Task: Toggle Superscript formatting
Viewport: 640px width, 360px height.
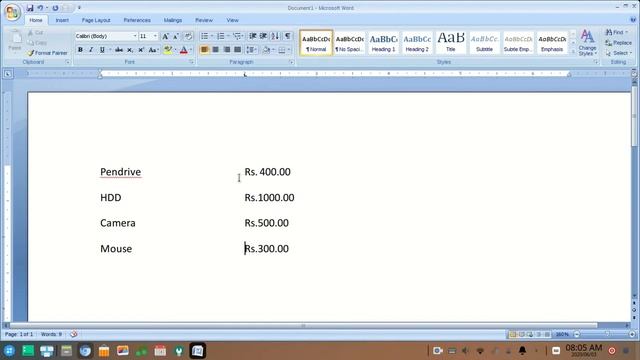Action: coord(141,50)
